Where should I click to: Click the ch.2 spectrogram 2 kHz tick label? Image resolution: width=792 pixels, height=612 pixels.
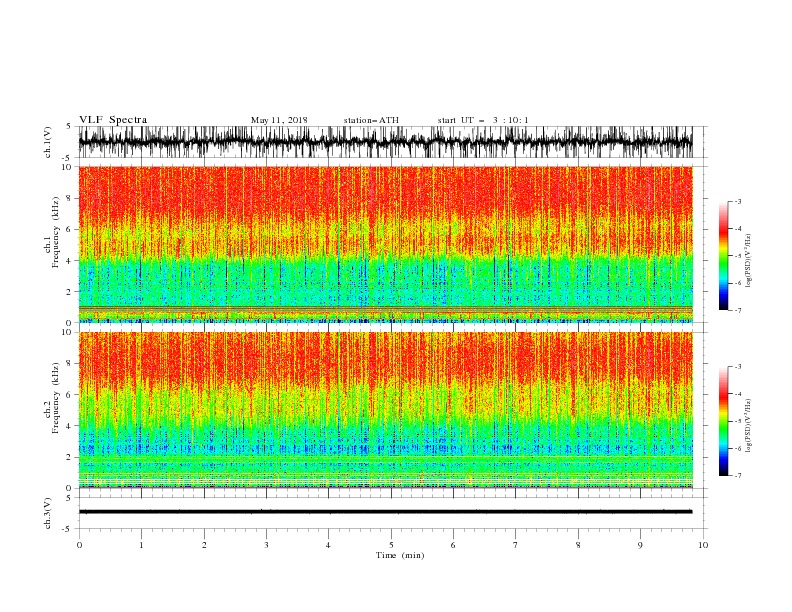click(70, 457)
